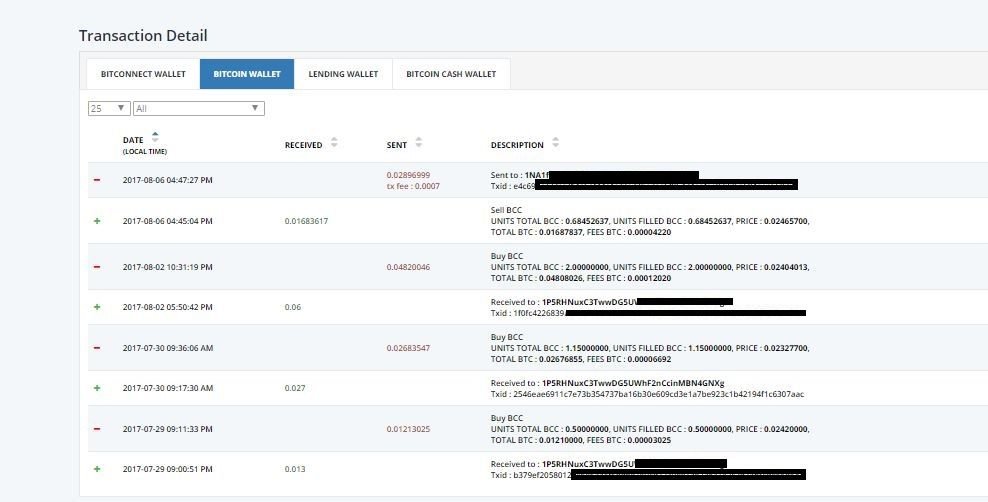Click the sent amount 0.01213025
988x502 pixels.
tap(408, 429)
